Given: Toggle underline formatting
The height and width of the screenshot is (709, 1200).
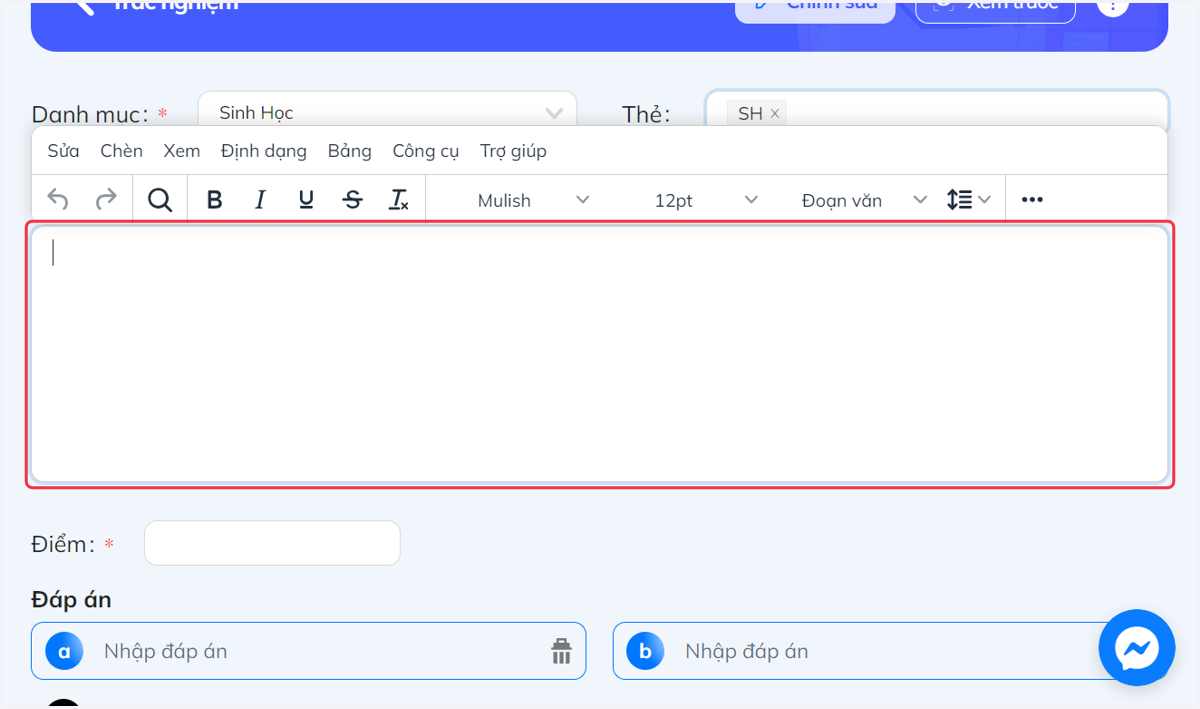Looking at the screenshot, I should (306, 200).
